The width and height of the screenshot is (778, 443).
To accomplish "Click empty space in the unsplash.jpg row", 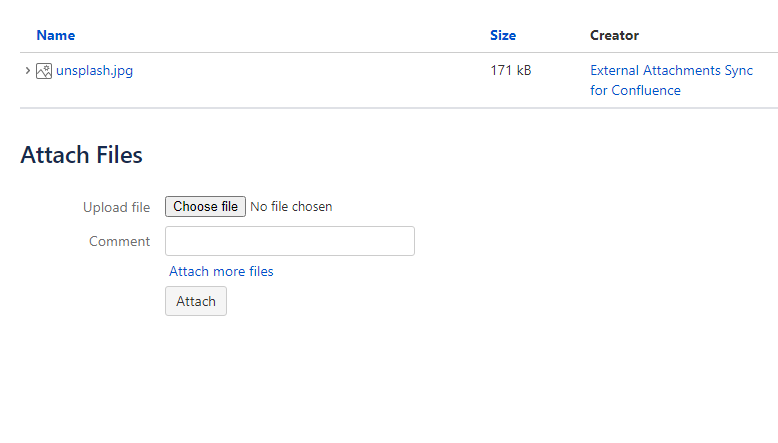I will tap(300, 80).
